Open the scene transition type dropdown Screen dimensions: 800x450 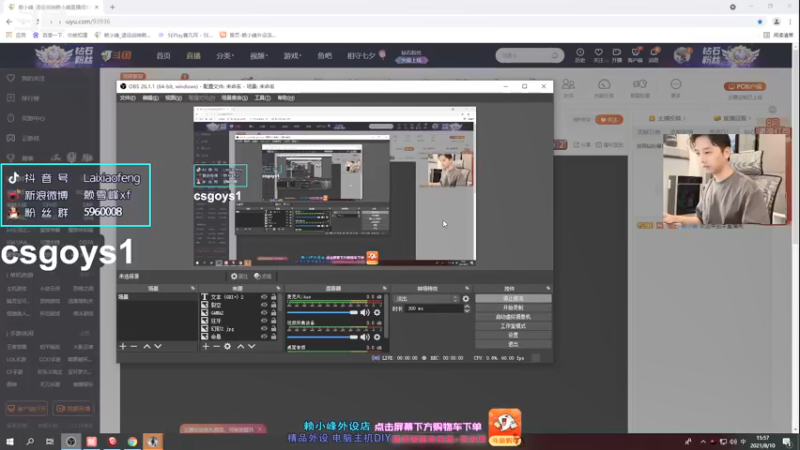click(427, 299)
